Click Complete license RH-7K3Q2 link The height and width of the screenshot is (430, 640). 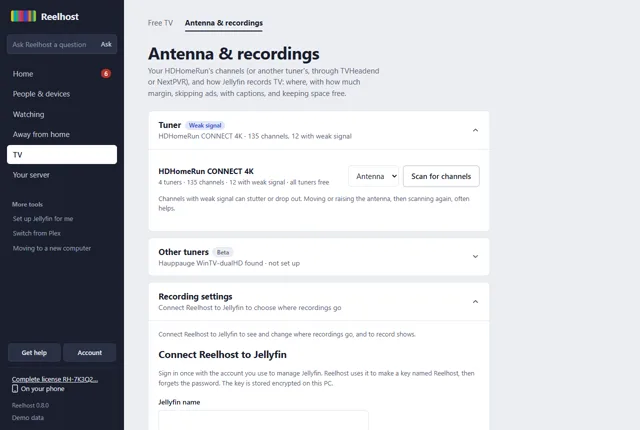[x=55, y=379]
